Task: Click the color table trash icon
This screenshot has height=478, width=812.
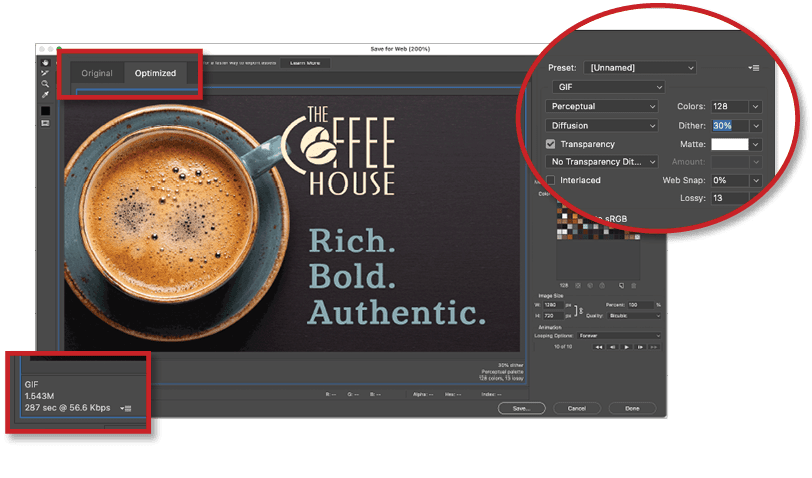Action: [633, 285]
